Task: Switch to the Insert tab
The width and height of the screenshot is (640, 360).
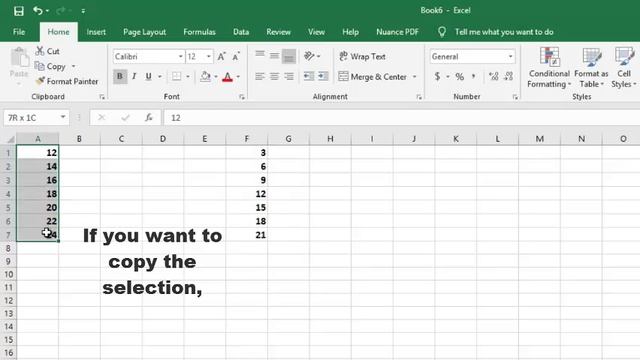Action: (96, 32)
